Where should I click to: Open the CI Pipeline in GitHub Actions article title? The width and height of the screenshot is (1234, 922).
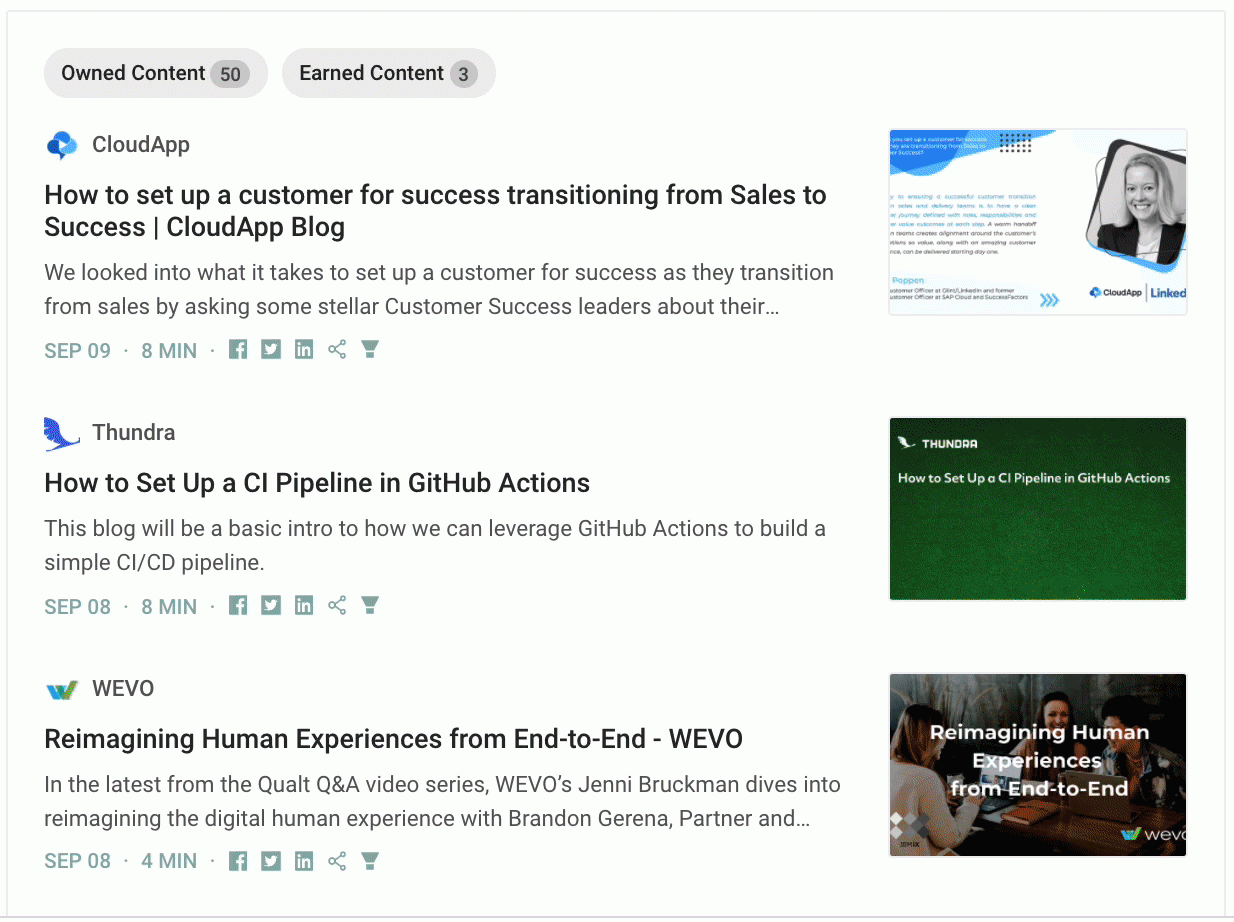[317, 483]
